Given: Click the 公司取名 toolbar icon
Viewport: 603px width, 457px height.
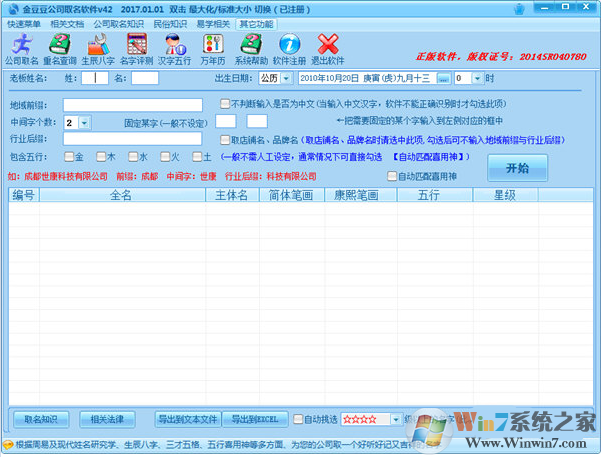Looking at the screenshot, I should pos(22,45).
